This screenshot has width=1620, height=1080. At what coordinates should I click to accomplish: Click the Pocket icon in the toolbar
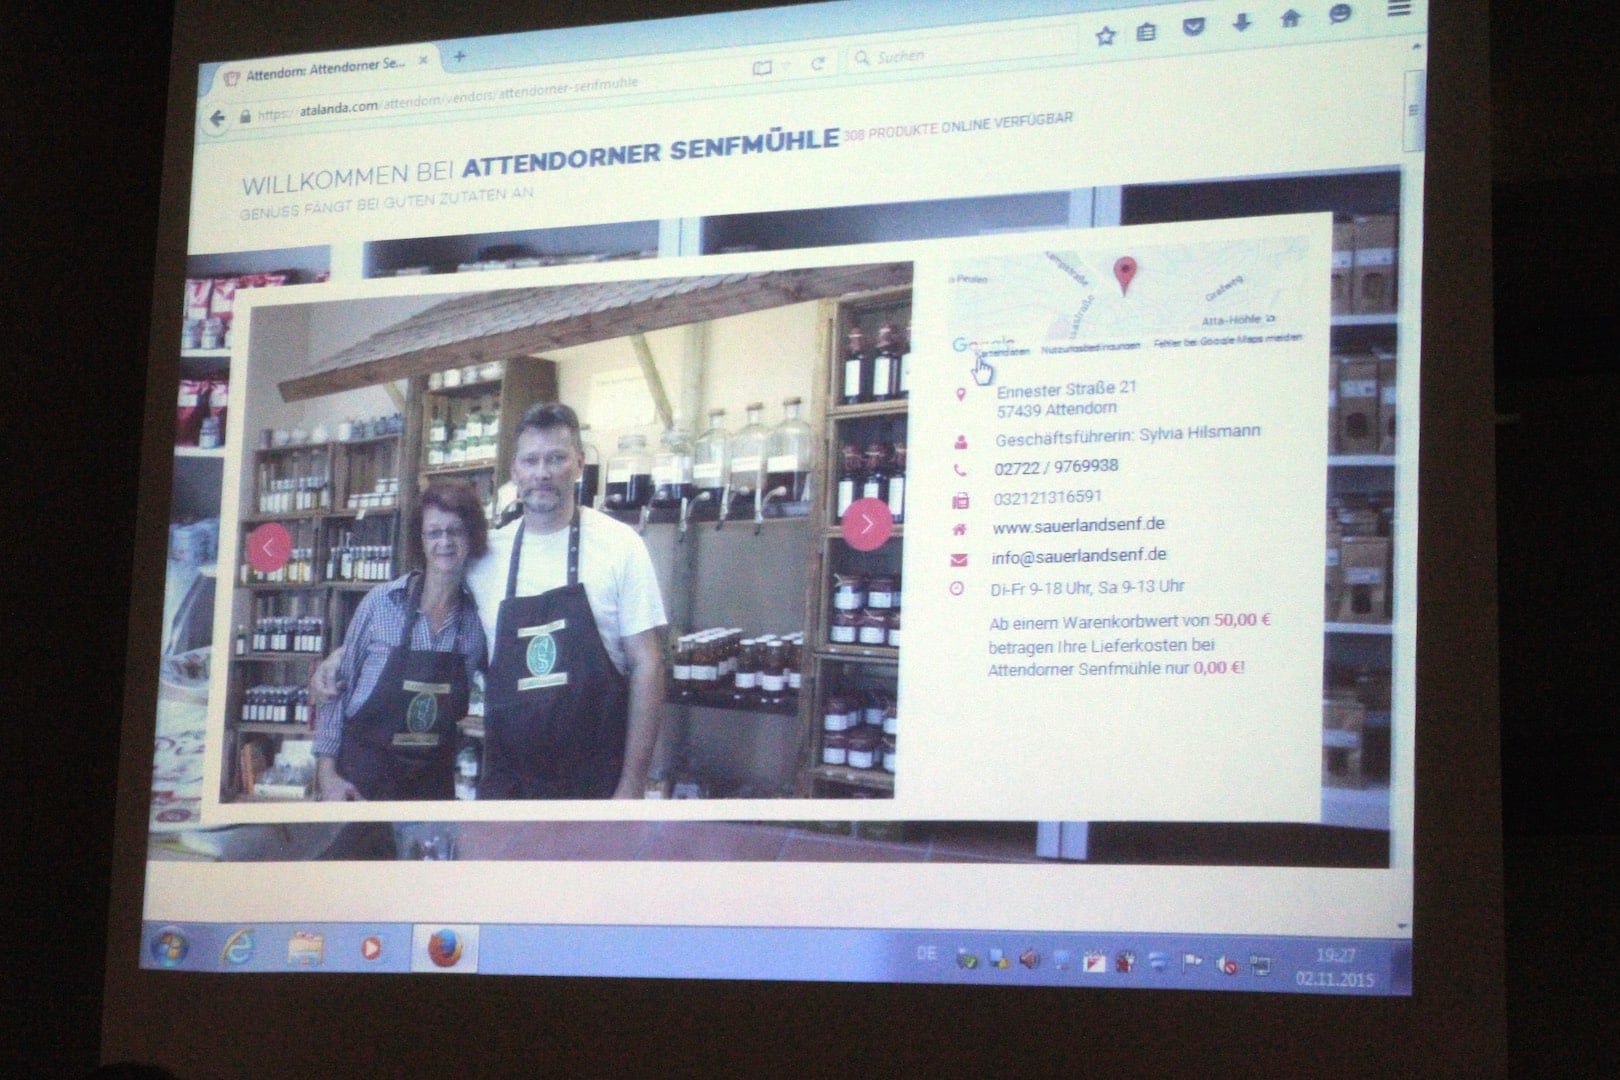(1193, 27)
